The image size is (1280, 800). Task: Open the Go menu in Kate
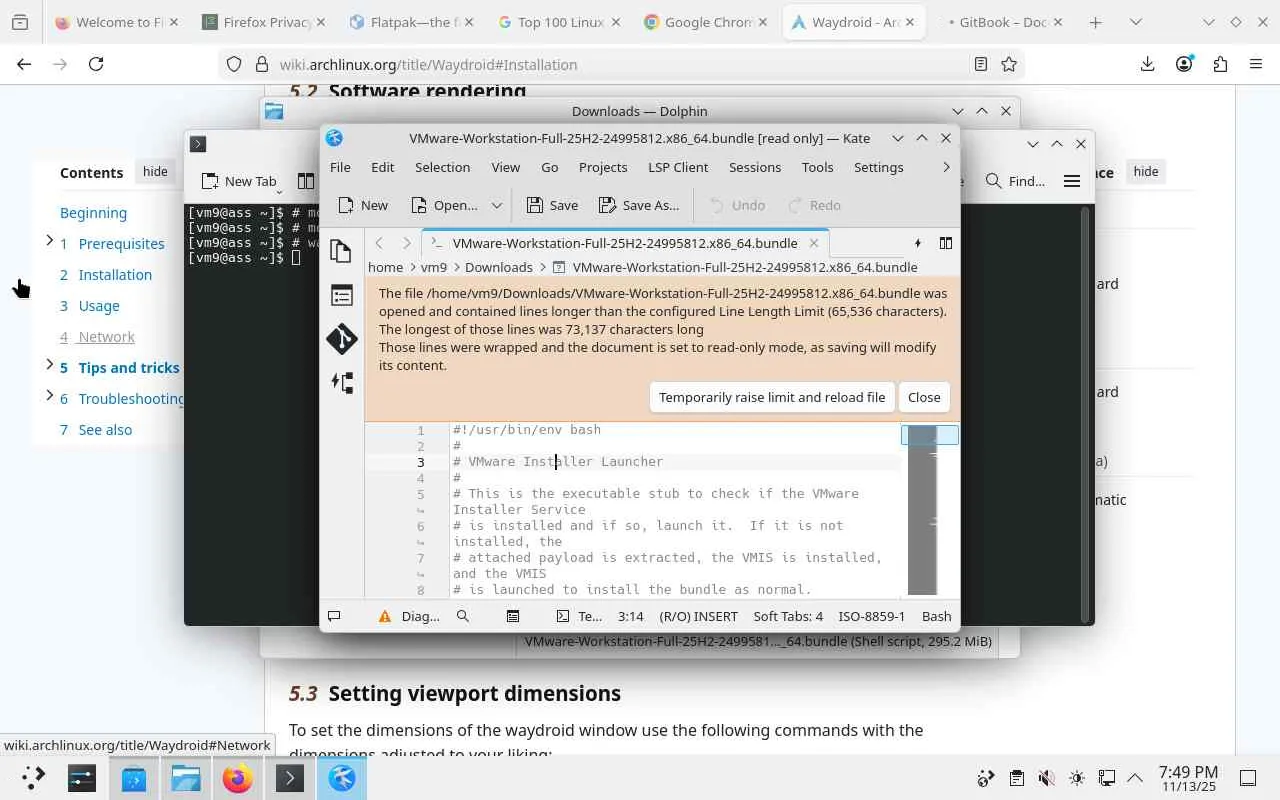pyautogui.click(x=549, y=167)
